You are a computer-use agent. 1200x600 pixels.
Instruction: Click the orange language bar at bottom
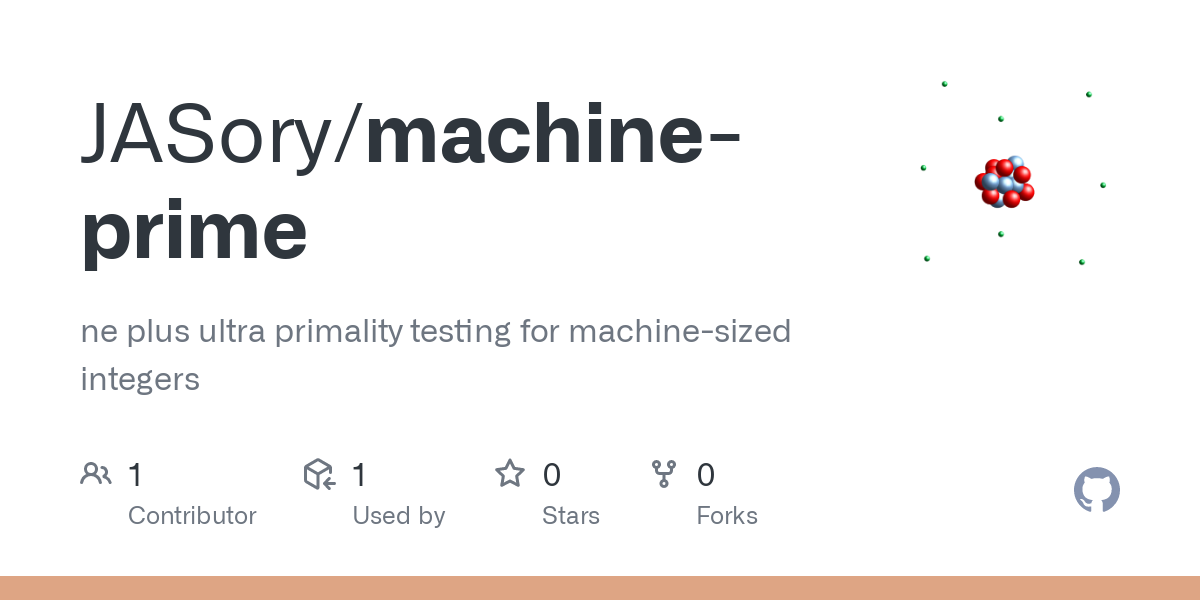pyautogui.click(x=600, y=588)
